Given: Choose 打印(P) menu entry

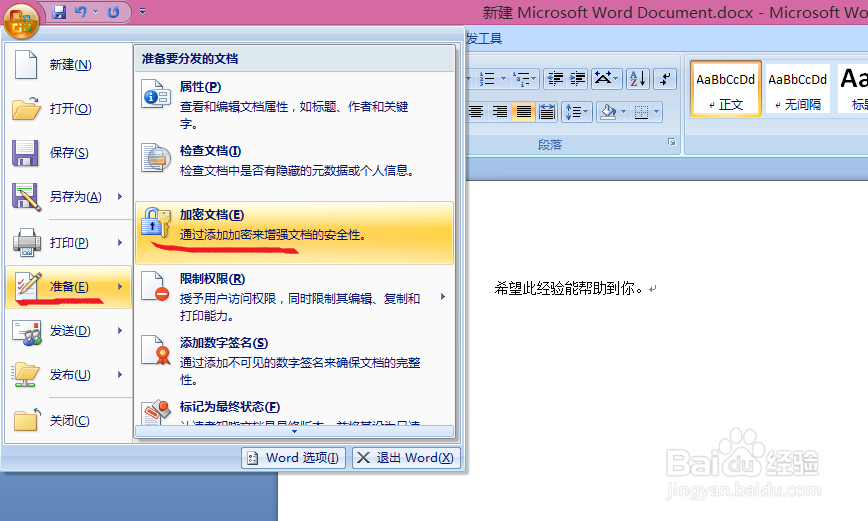Looking at the screenshot, I should [x=69, y=243].
